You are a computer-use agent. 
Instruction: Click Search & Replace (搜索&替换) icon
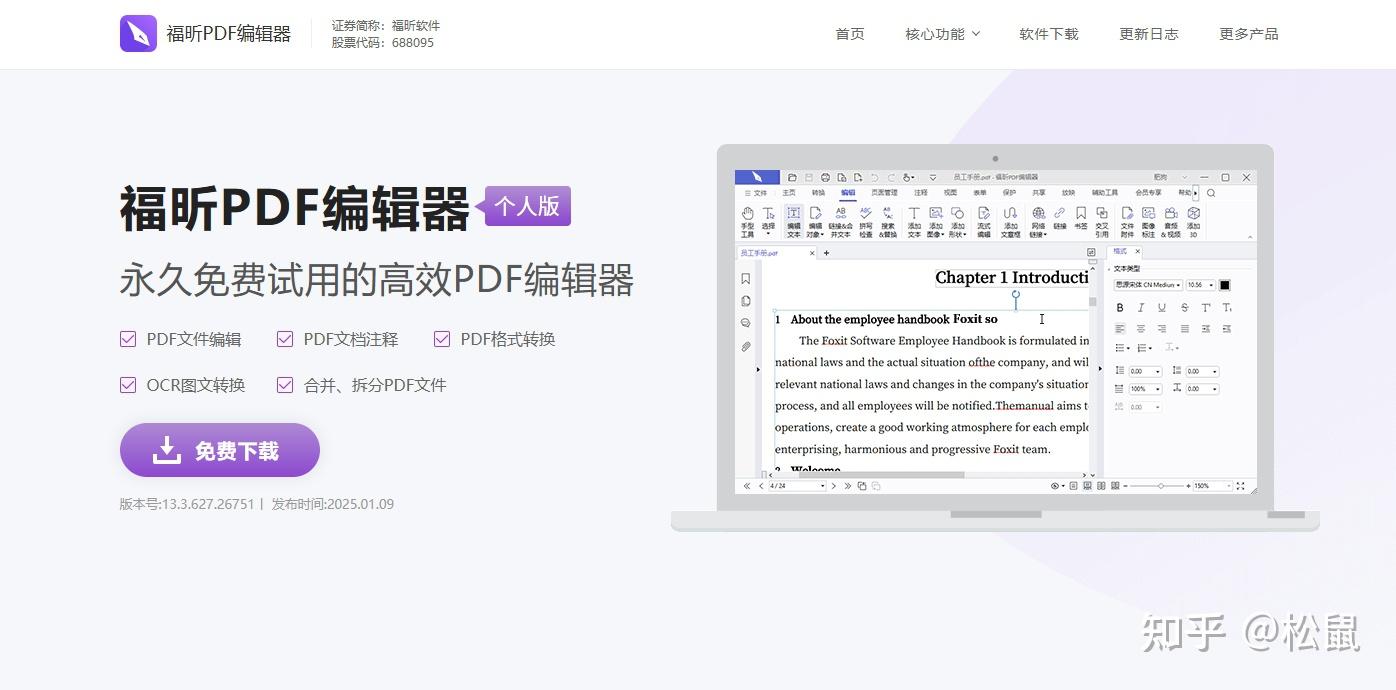point(888,221)
